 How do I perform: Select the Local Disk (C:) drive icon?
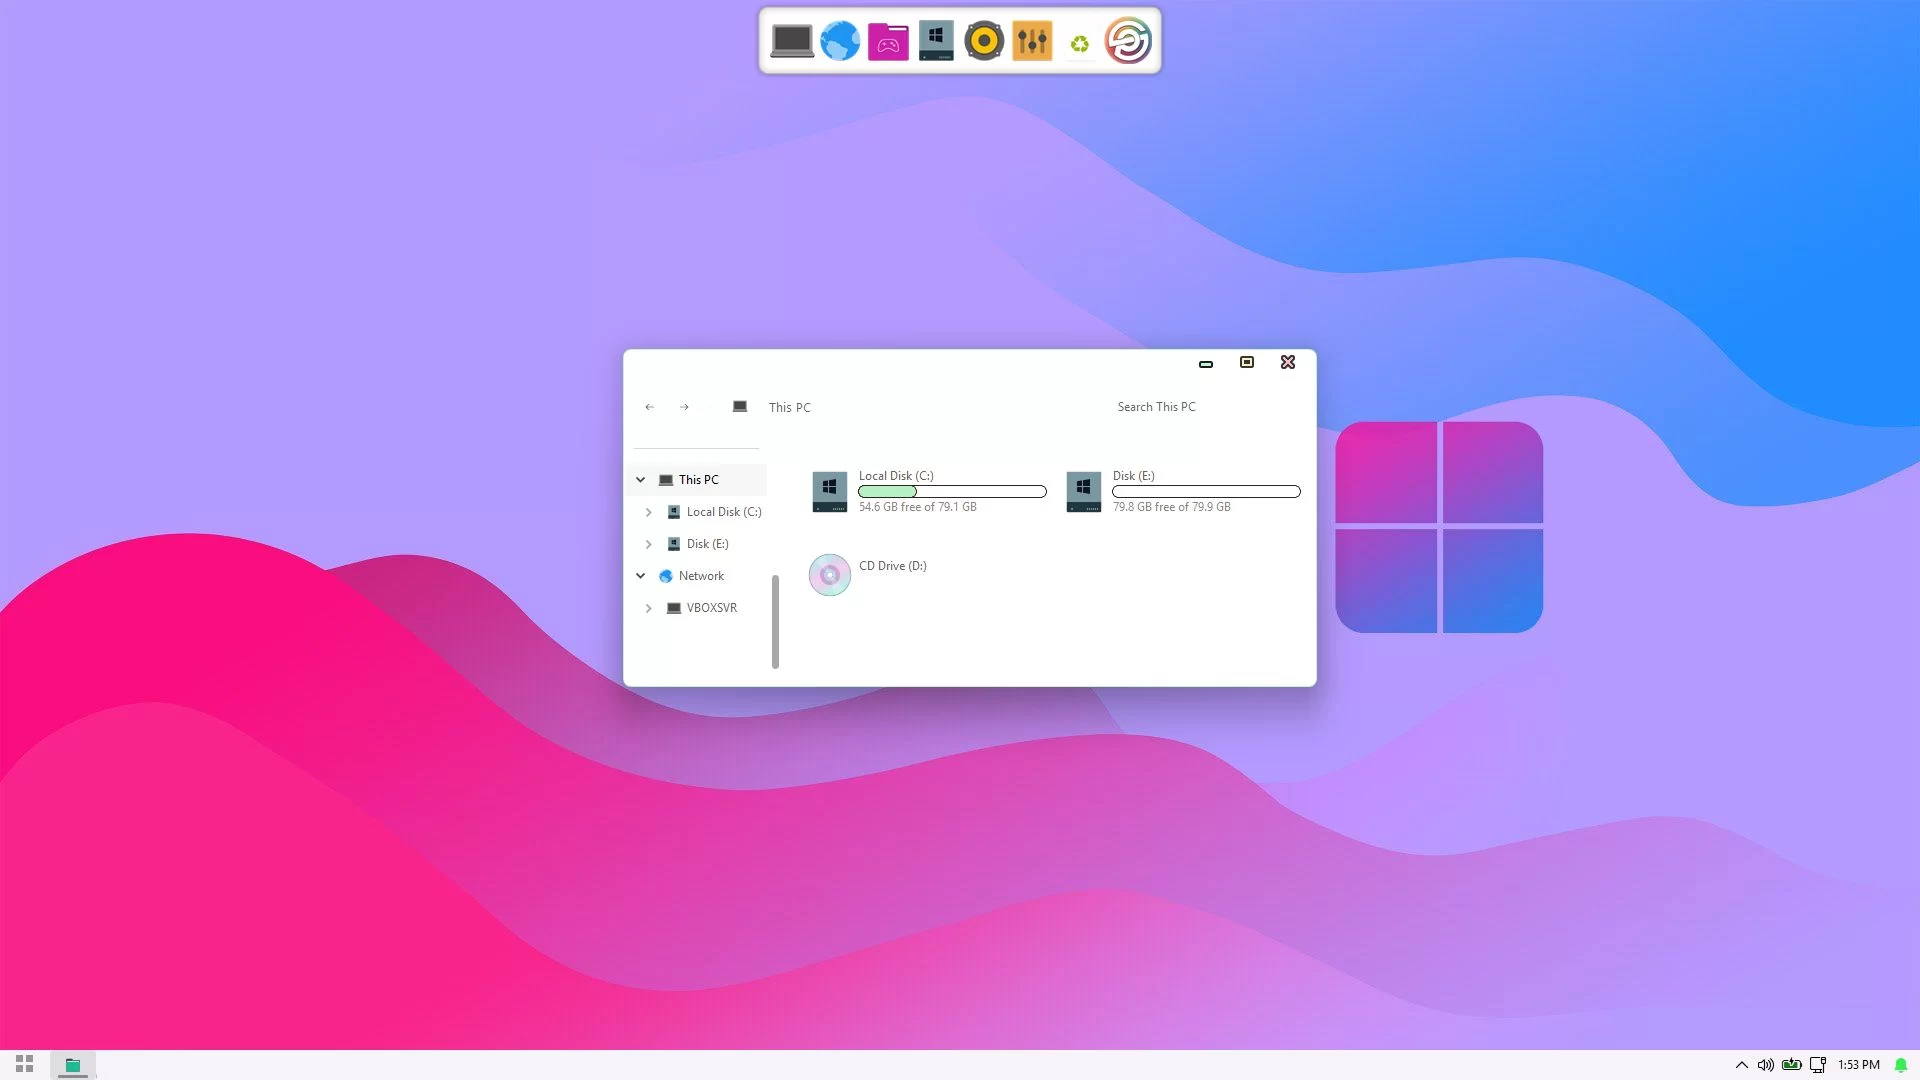pos(829,491)
